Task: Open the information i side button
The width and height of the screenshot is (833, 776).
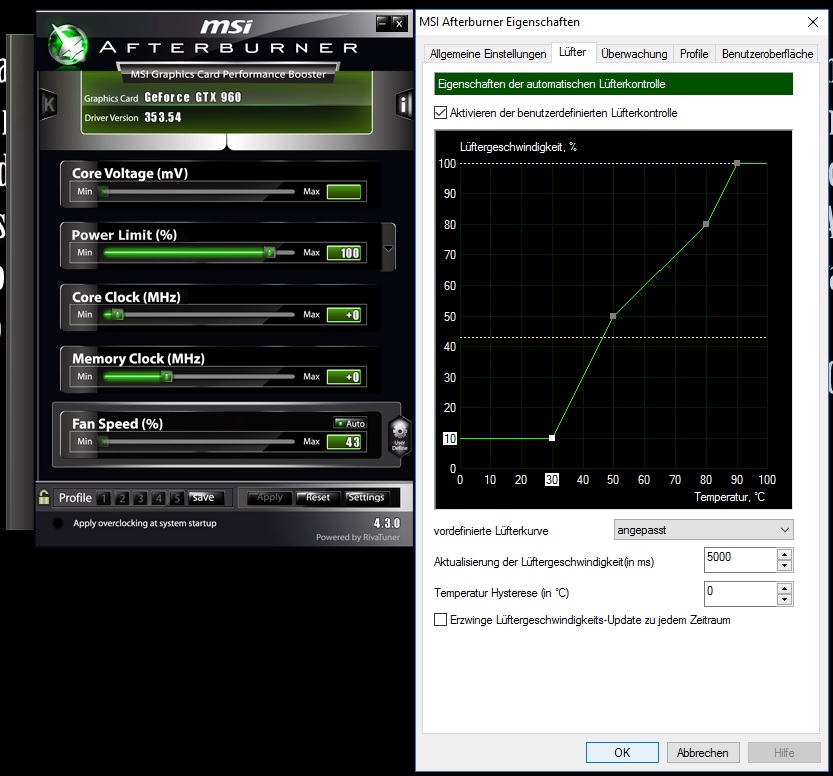Action: pyautogui.click(x=404, y=105)
